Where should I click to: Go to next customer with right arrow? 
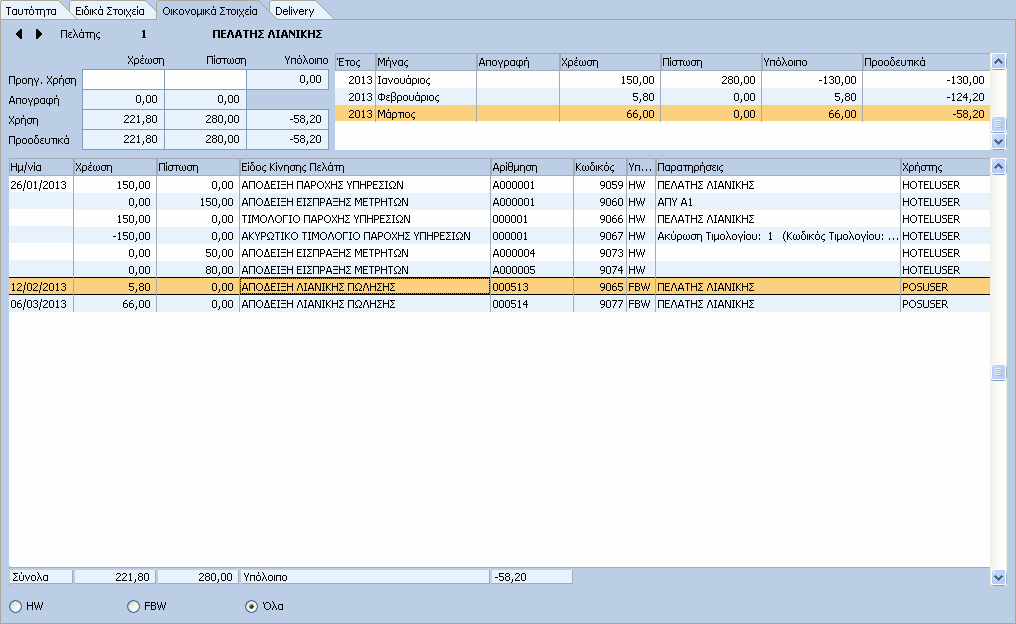39,34
